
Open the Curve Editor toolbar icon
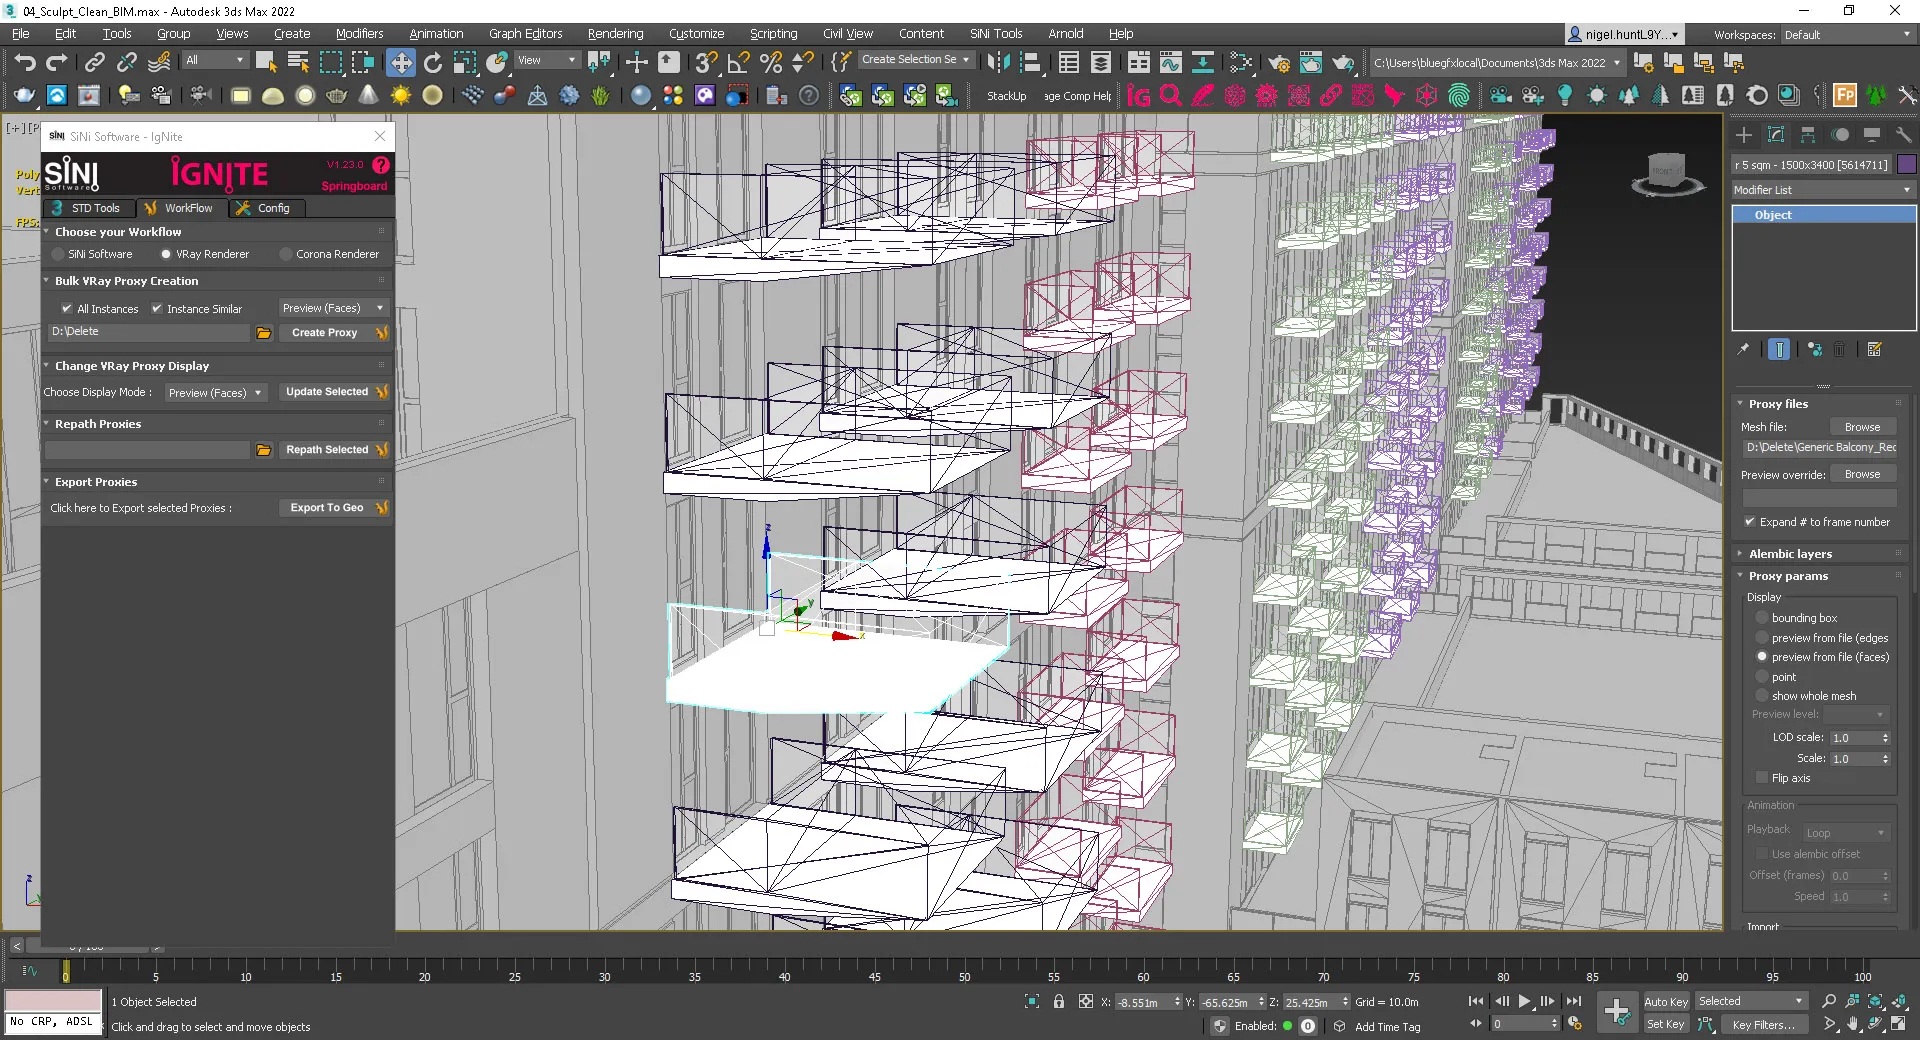pos(1171,63)
